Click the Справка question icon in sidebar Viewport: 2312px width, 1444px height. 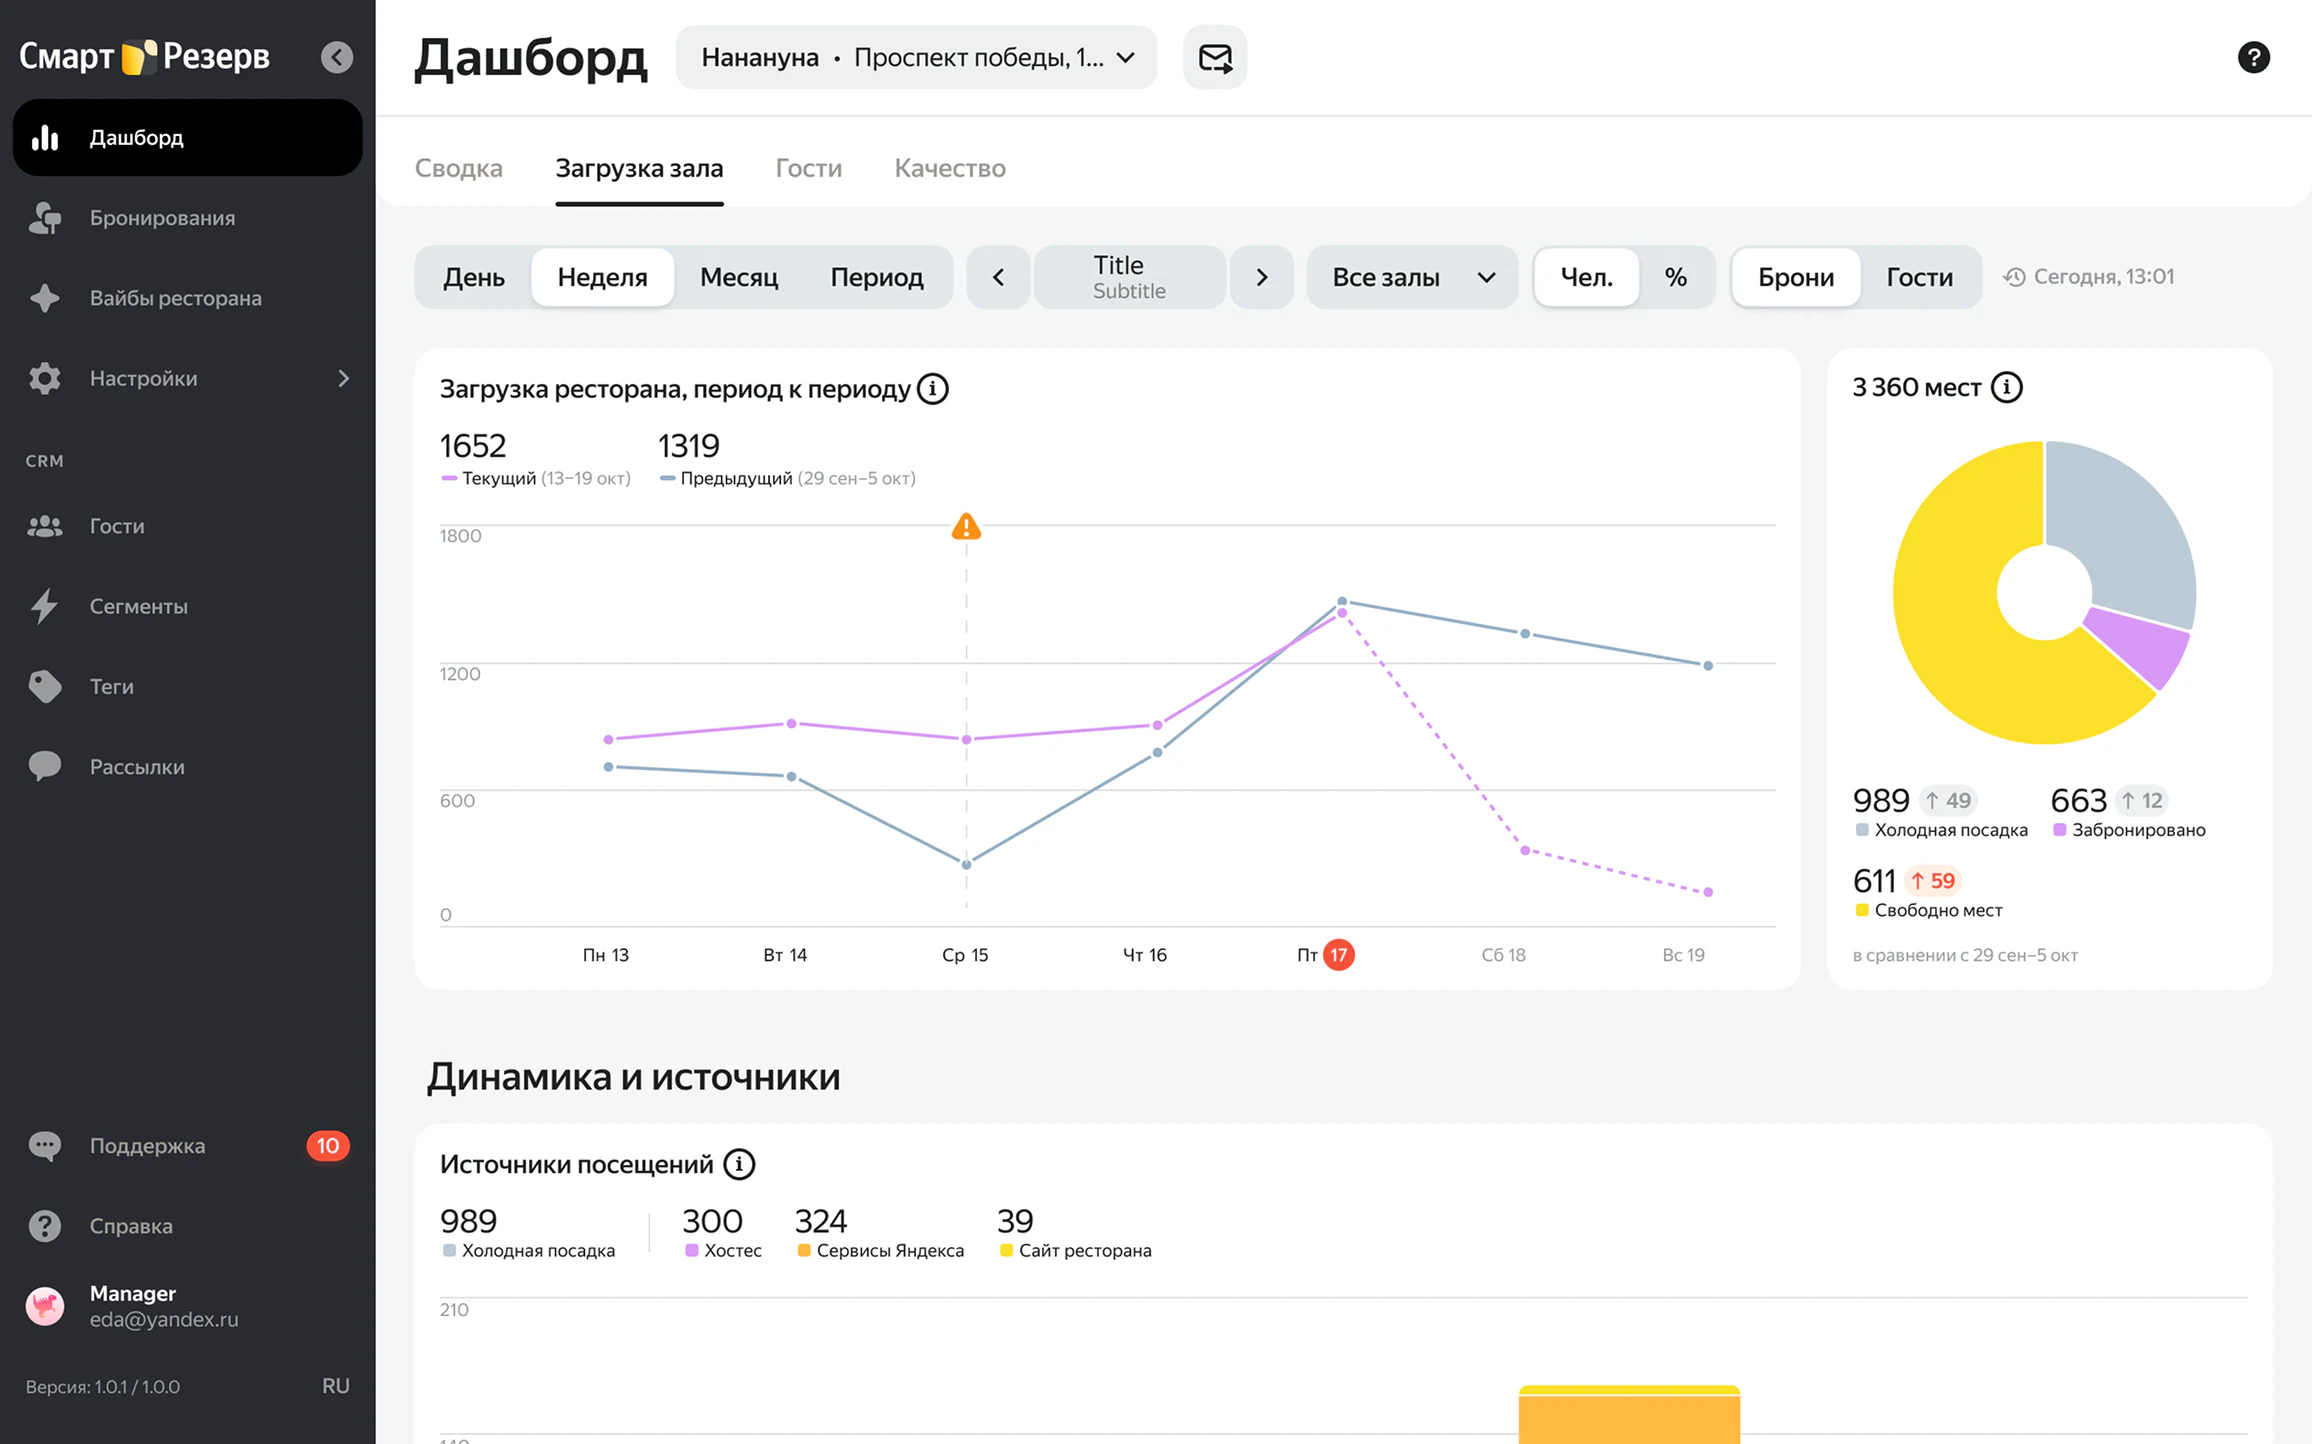pos(45,1225)
